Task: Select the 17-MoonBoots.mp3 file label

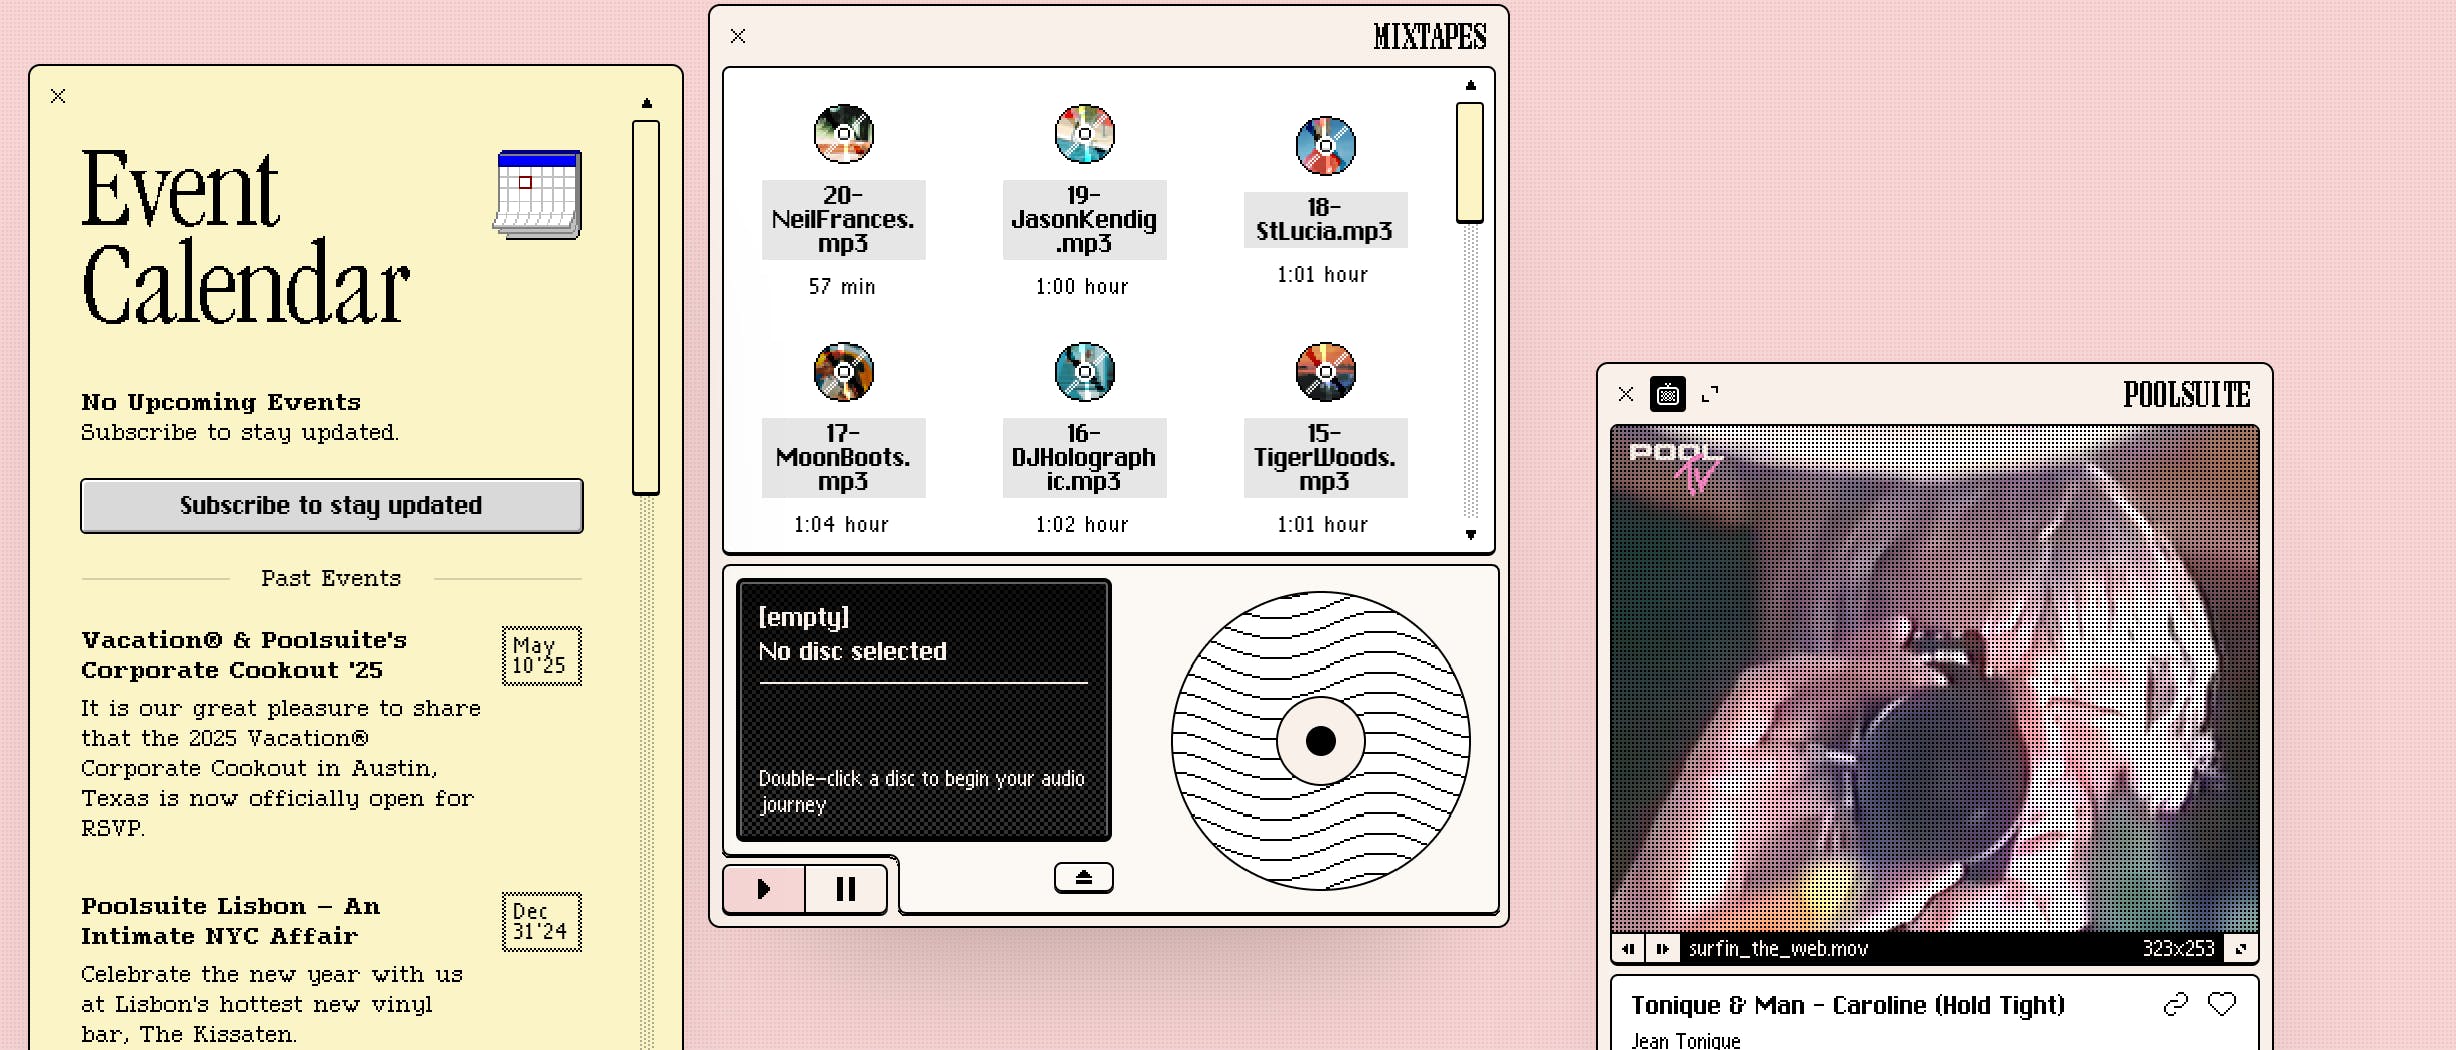Action: (843, 458)
